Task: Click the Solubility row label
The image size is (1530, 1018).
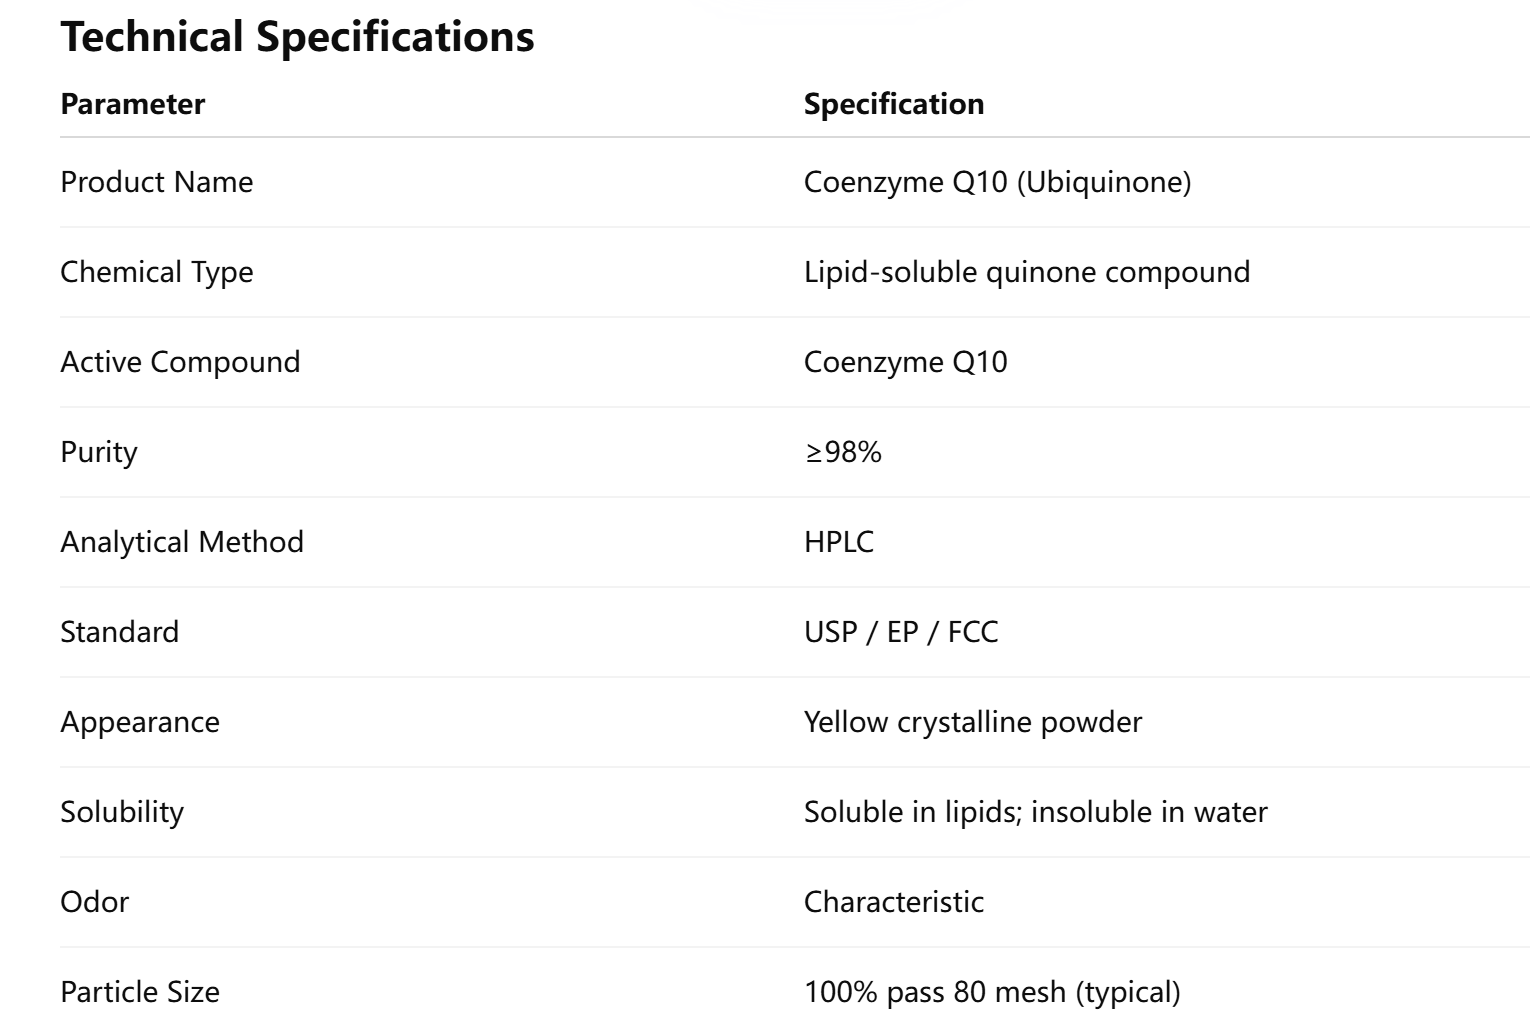Action: 121,812
